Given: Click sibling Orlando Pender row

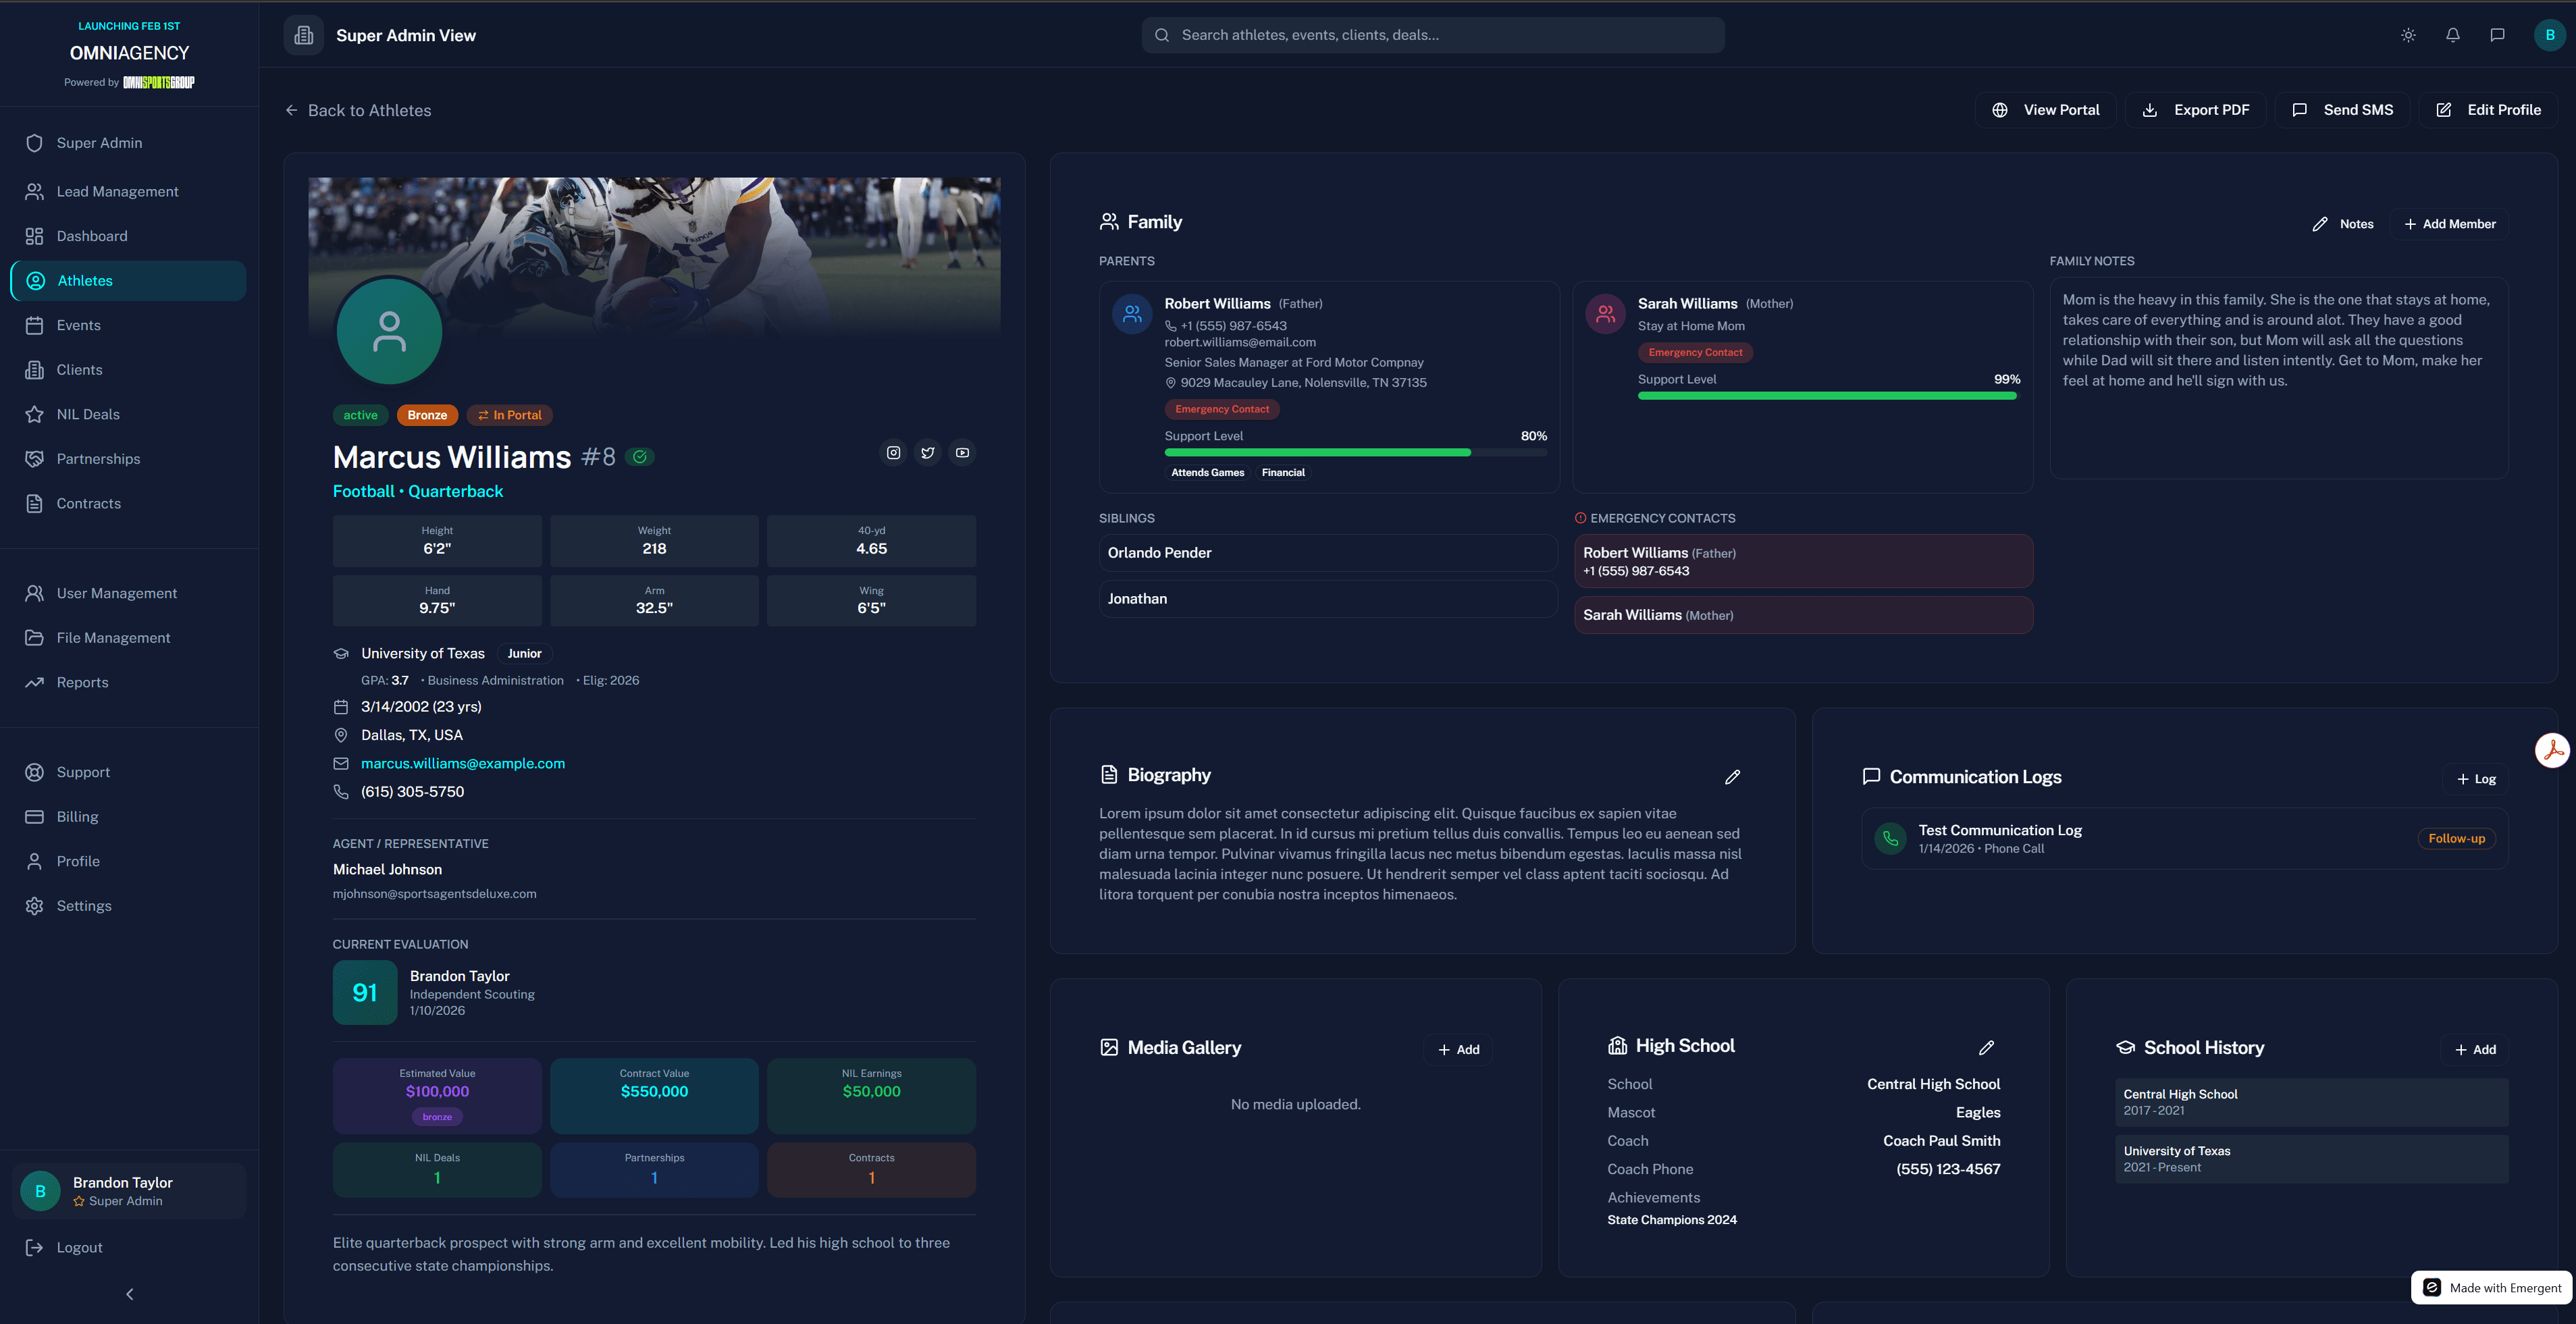Looking at the screenshot, I should (1328, 553).
